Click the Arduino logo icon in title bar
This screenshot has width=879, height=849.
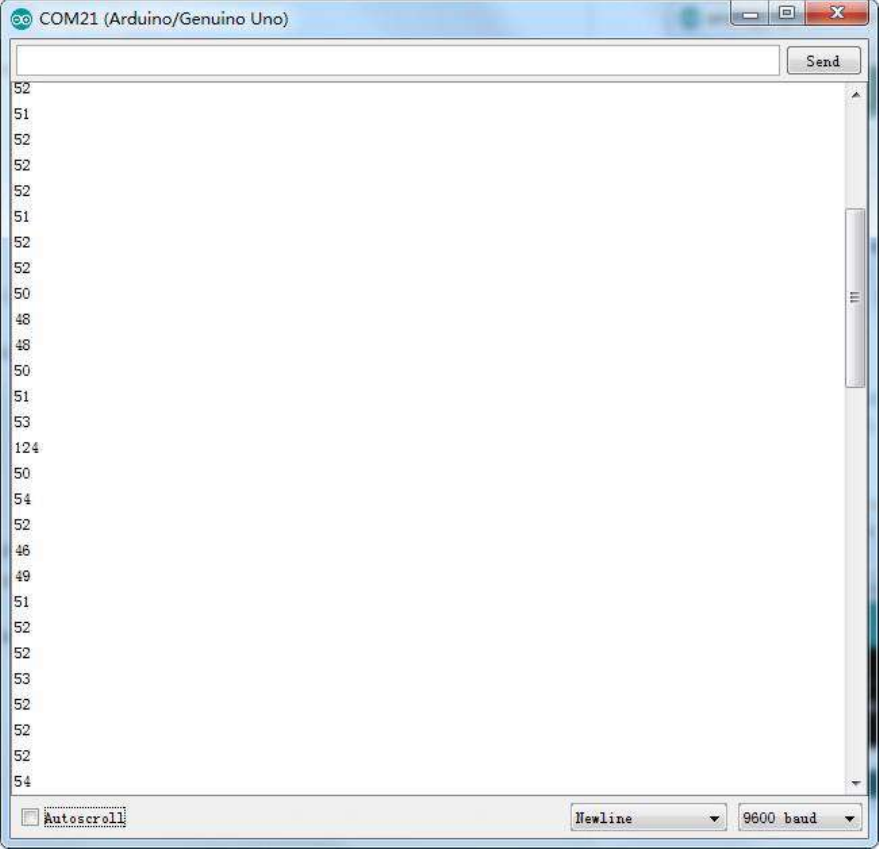point(21,20)
